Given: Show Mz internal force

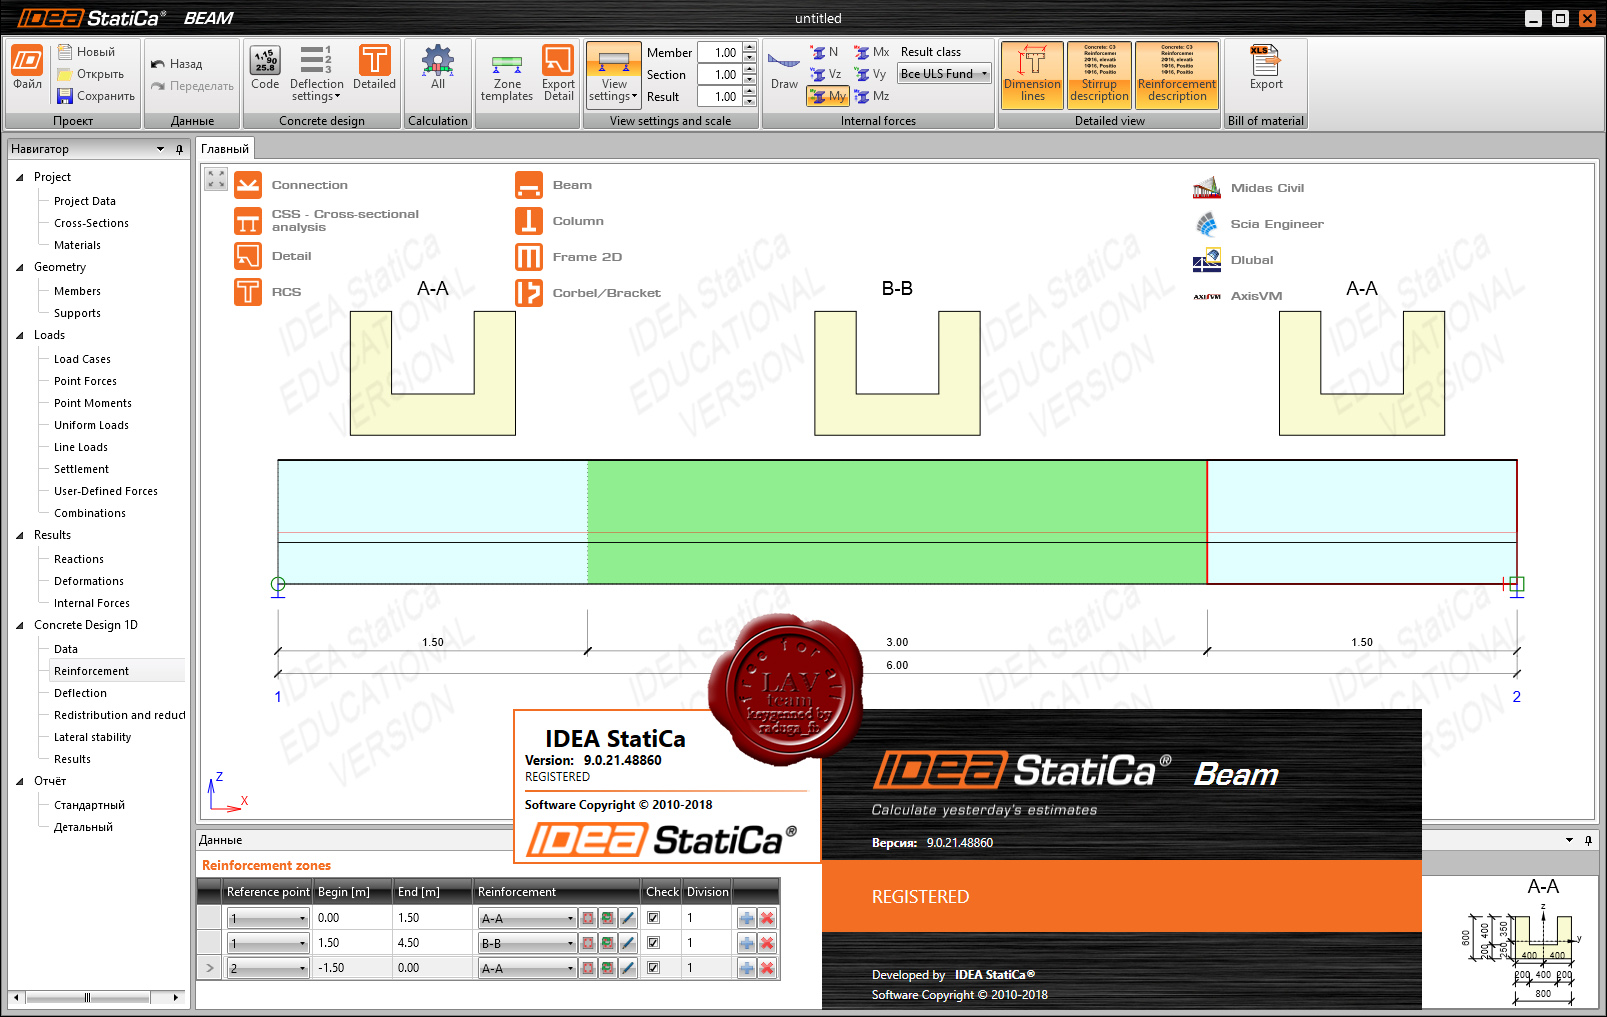Looking at the screenshot, I should coord(871,96).
